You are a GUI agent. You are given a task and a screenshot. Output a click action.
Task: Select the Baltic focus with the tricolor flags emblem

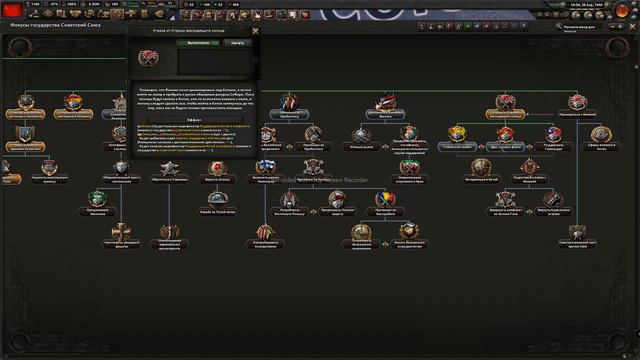[x=289, y=106]
